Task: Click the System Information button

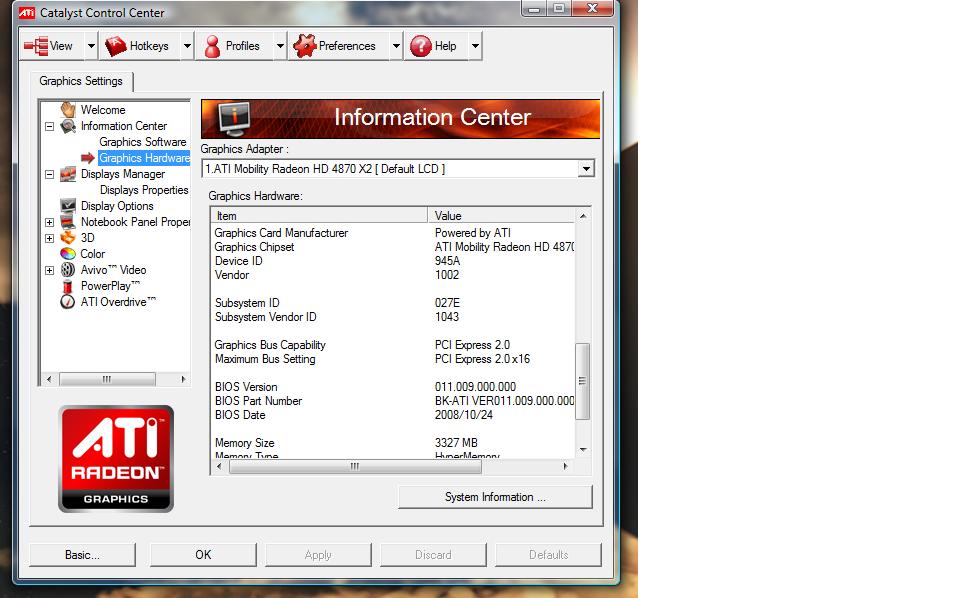Action: (495, 497)
